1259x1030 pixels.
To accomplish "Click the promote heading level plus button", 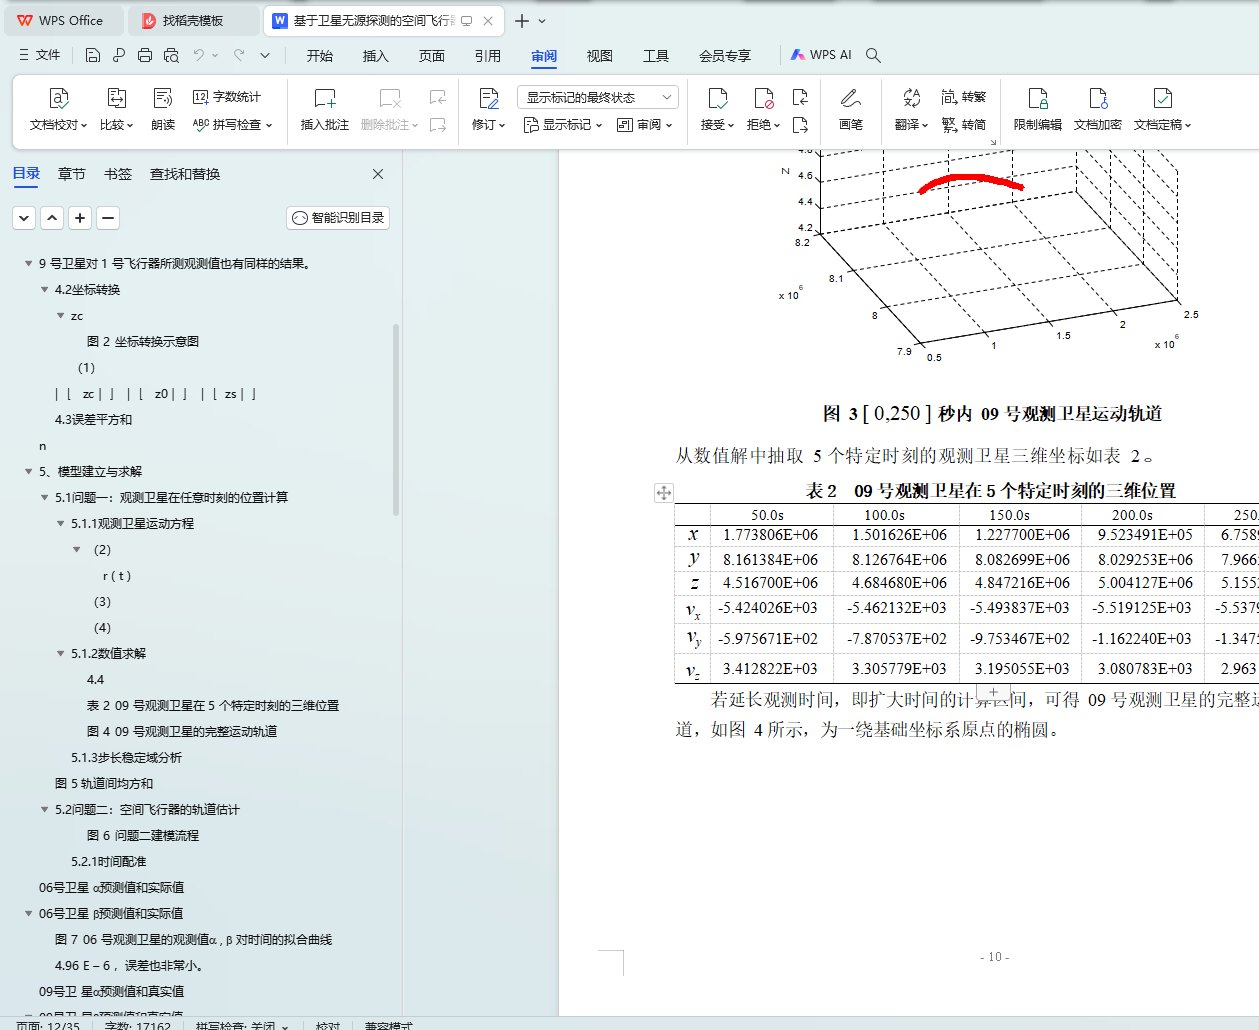I will [80, 218].
